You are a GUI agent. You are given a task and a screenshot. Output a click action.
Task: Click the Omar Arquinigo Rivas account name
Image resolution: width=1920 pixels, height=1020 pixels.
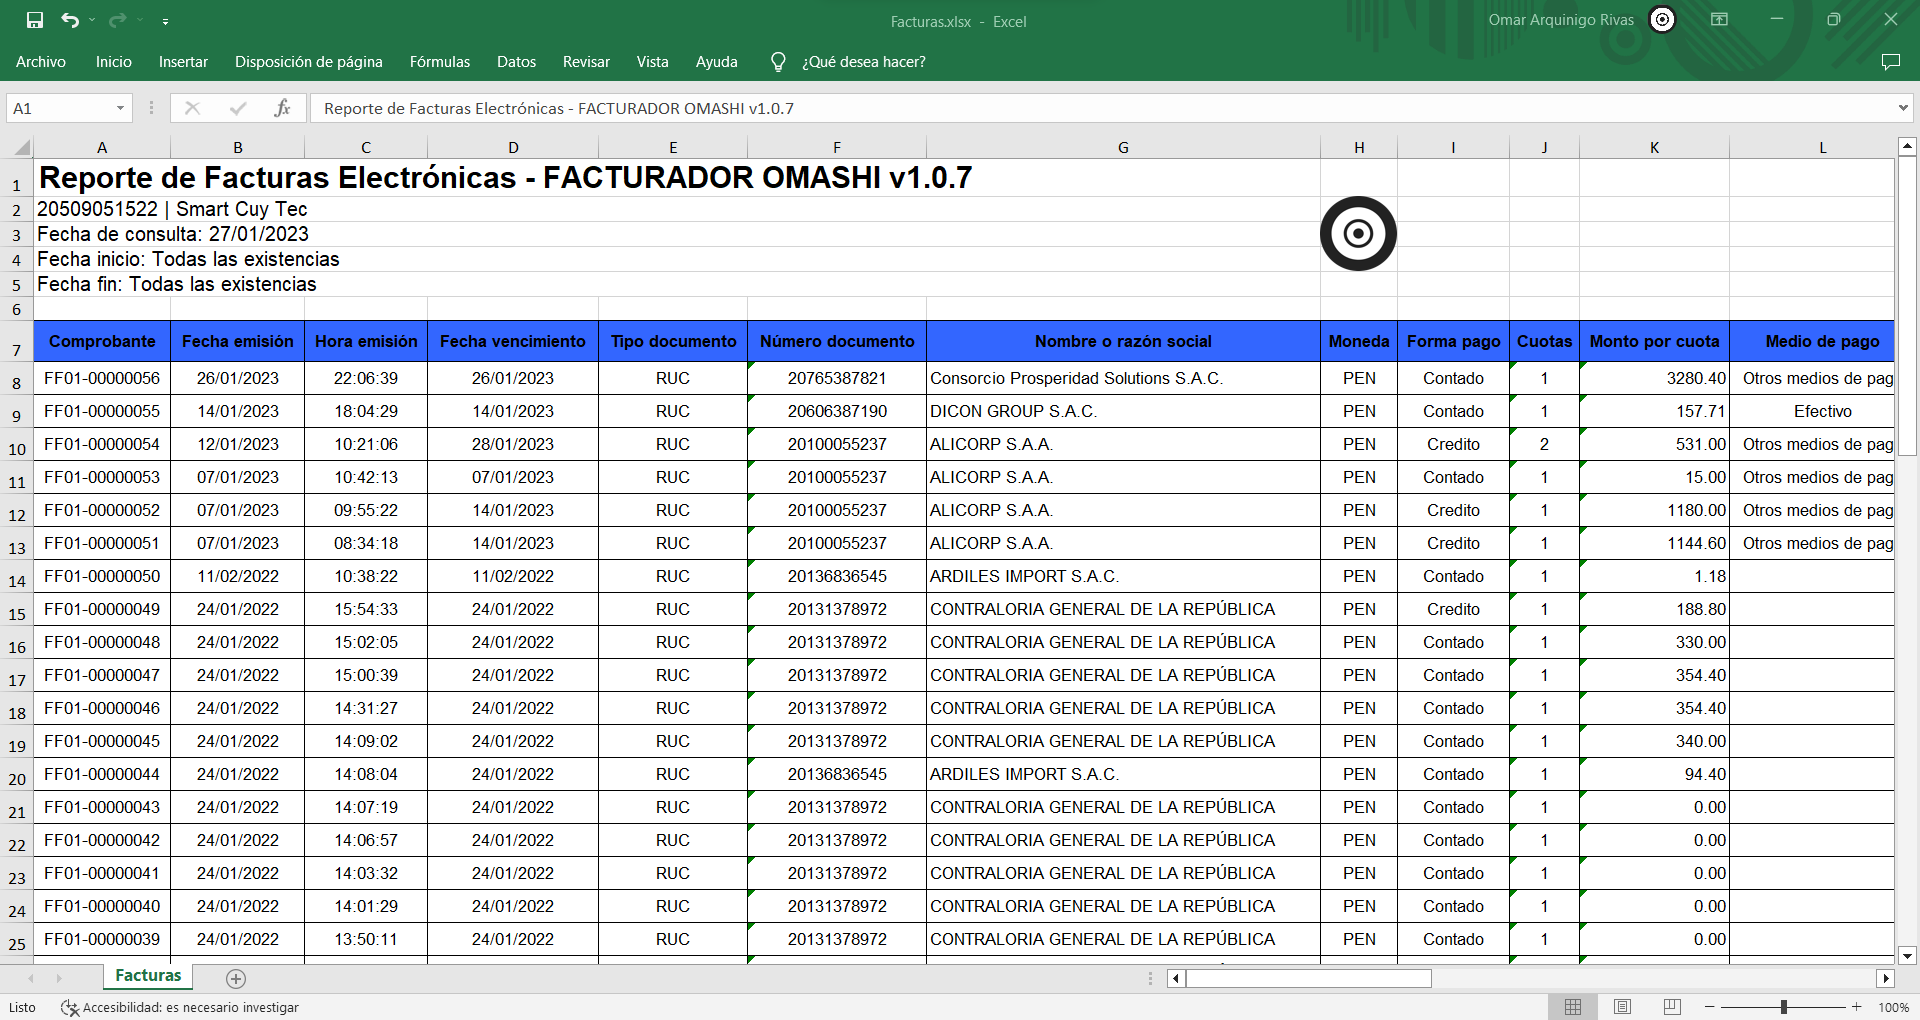(x=1560, y=20)
